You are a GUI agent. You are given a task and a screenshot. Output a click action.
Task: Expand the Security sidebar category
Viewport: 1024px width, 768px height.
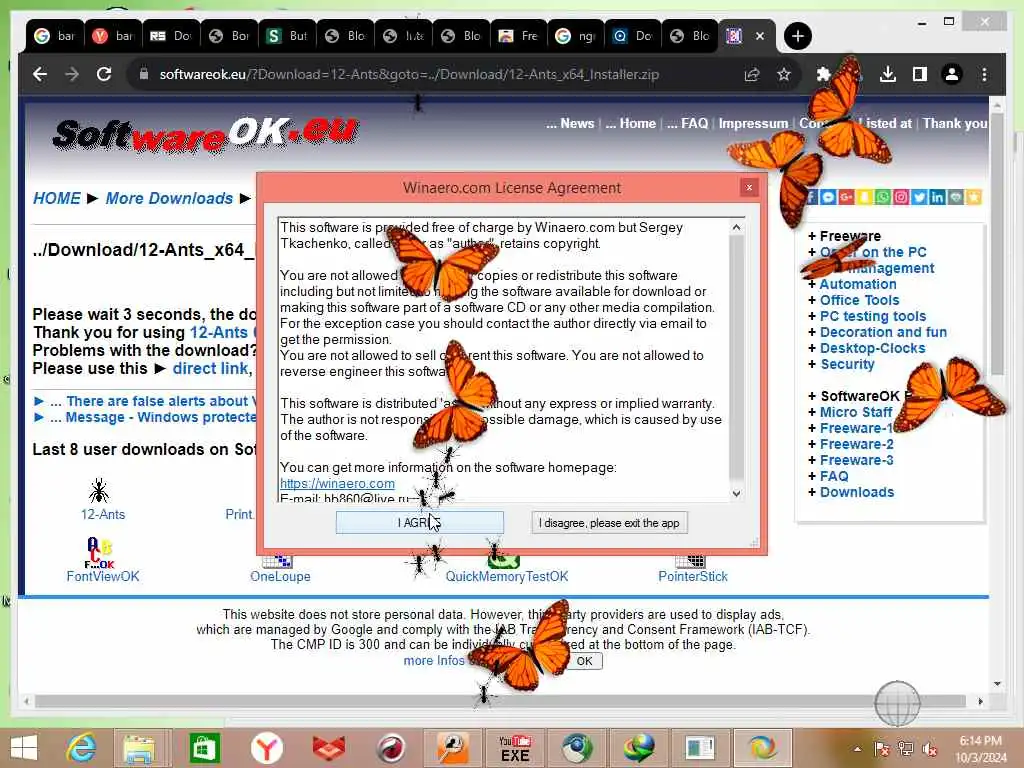coord(847,364)
